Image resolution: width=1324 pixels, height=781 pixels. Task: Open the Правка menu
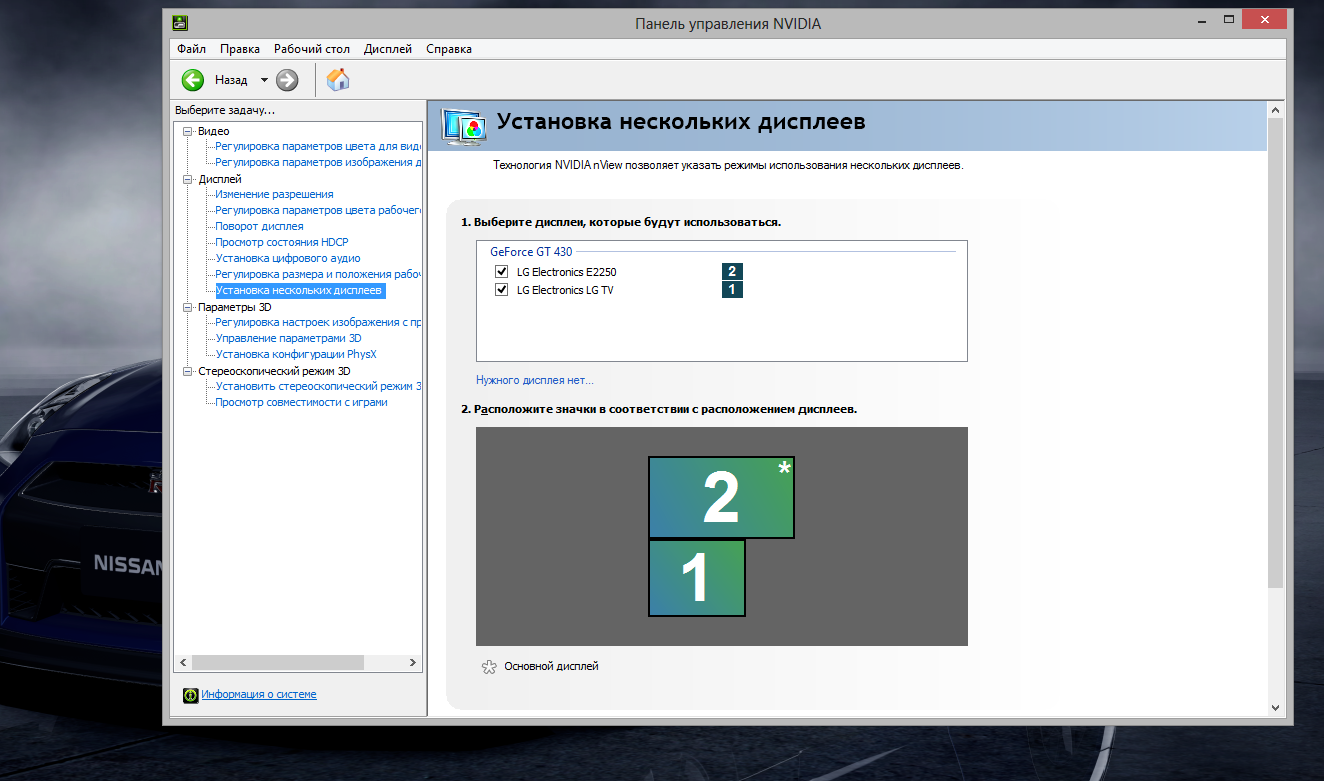[240, 49]
